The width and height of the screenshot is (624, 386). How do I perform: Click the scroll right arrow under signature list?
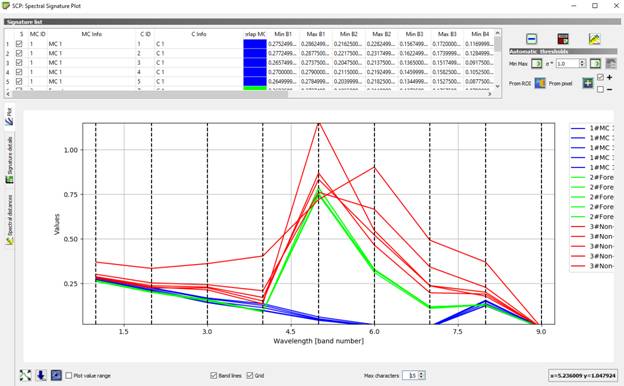click(x=490, y=94)
